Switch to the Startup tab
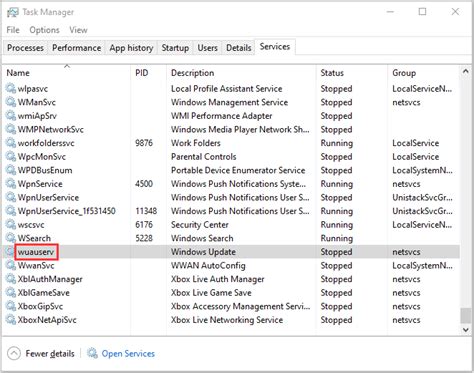This screenshot has height=373, width=474. (175, 48)
